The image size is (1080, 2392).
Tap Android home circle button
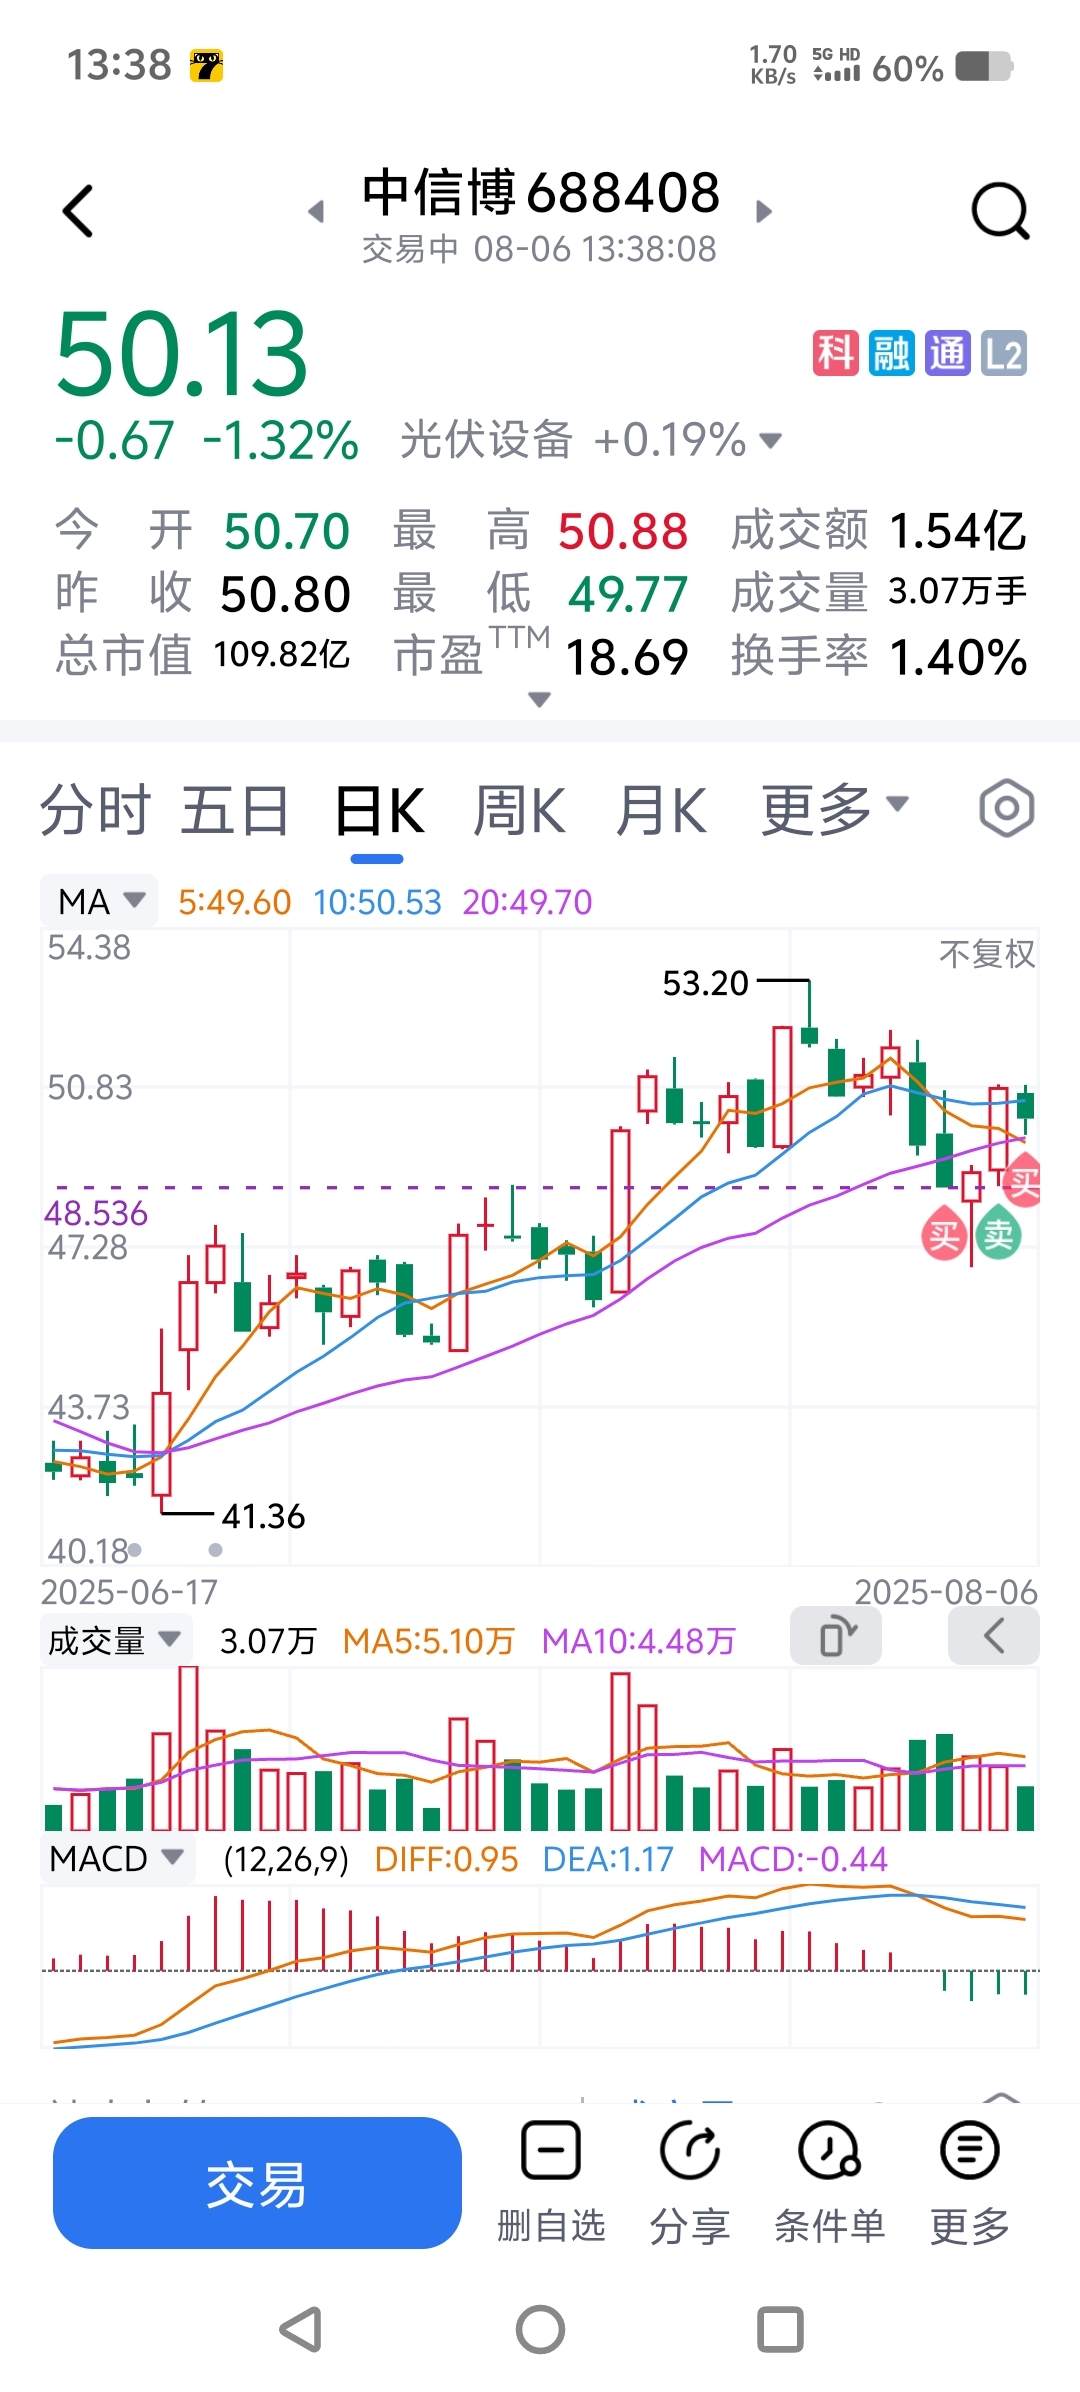540,2329
